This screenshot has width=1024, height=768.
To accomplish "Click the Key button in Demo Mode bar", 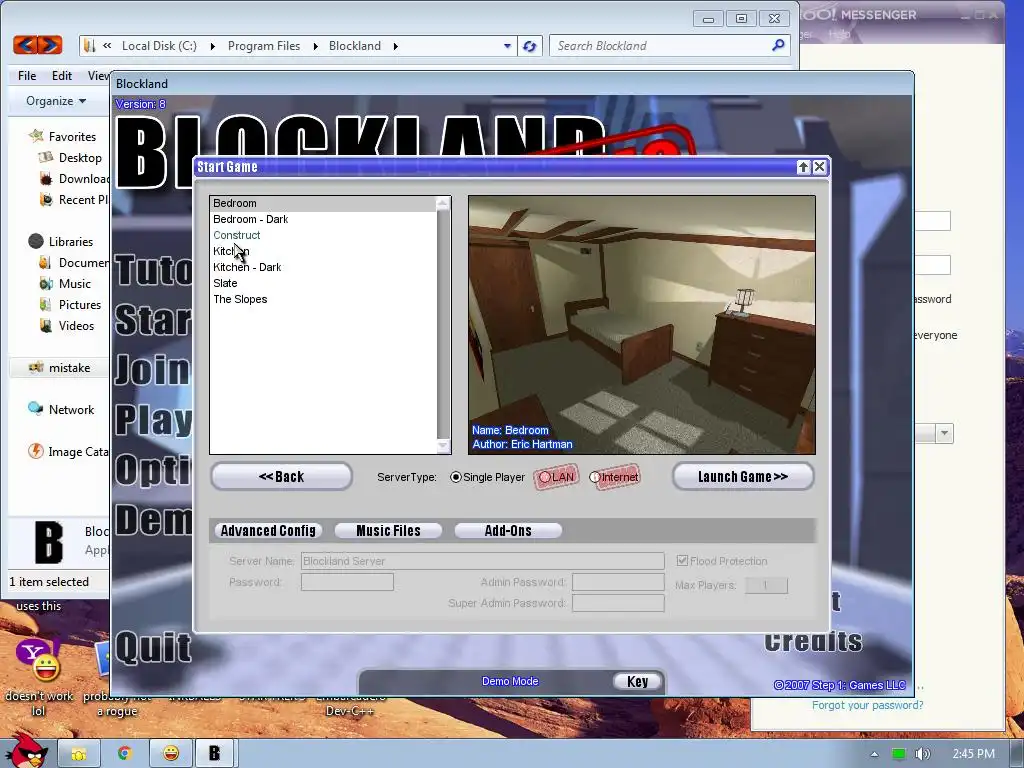I will [637, 681].
